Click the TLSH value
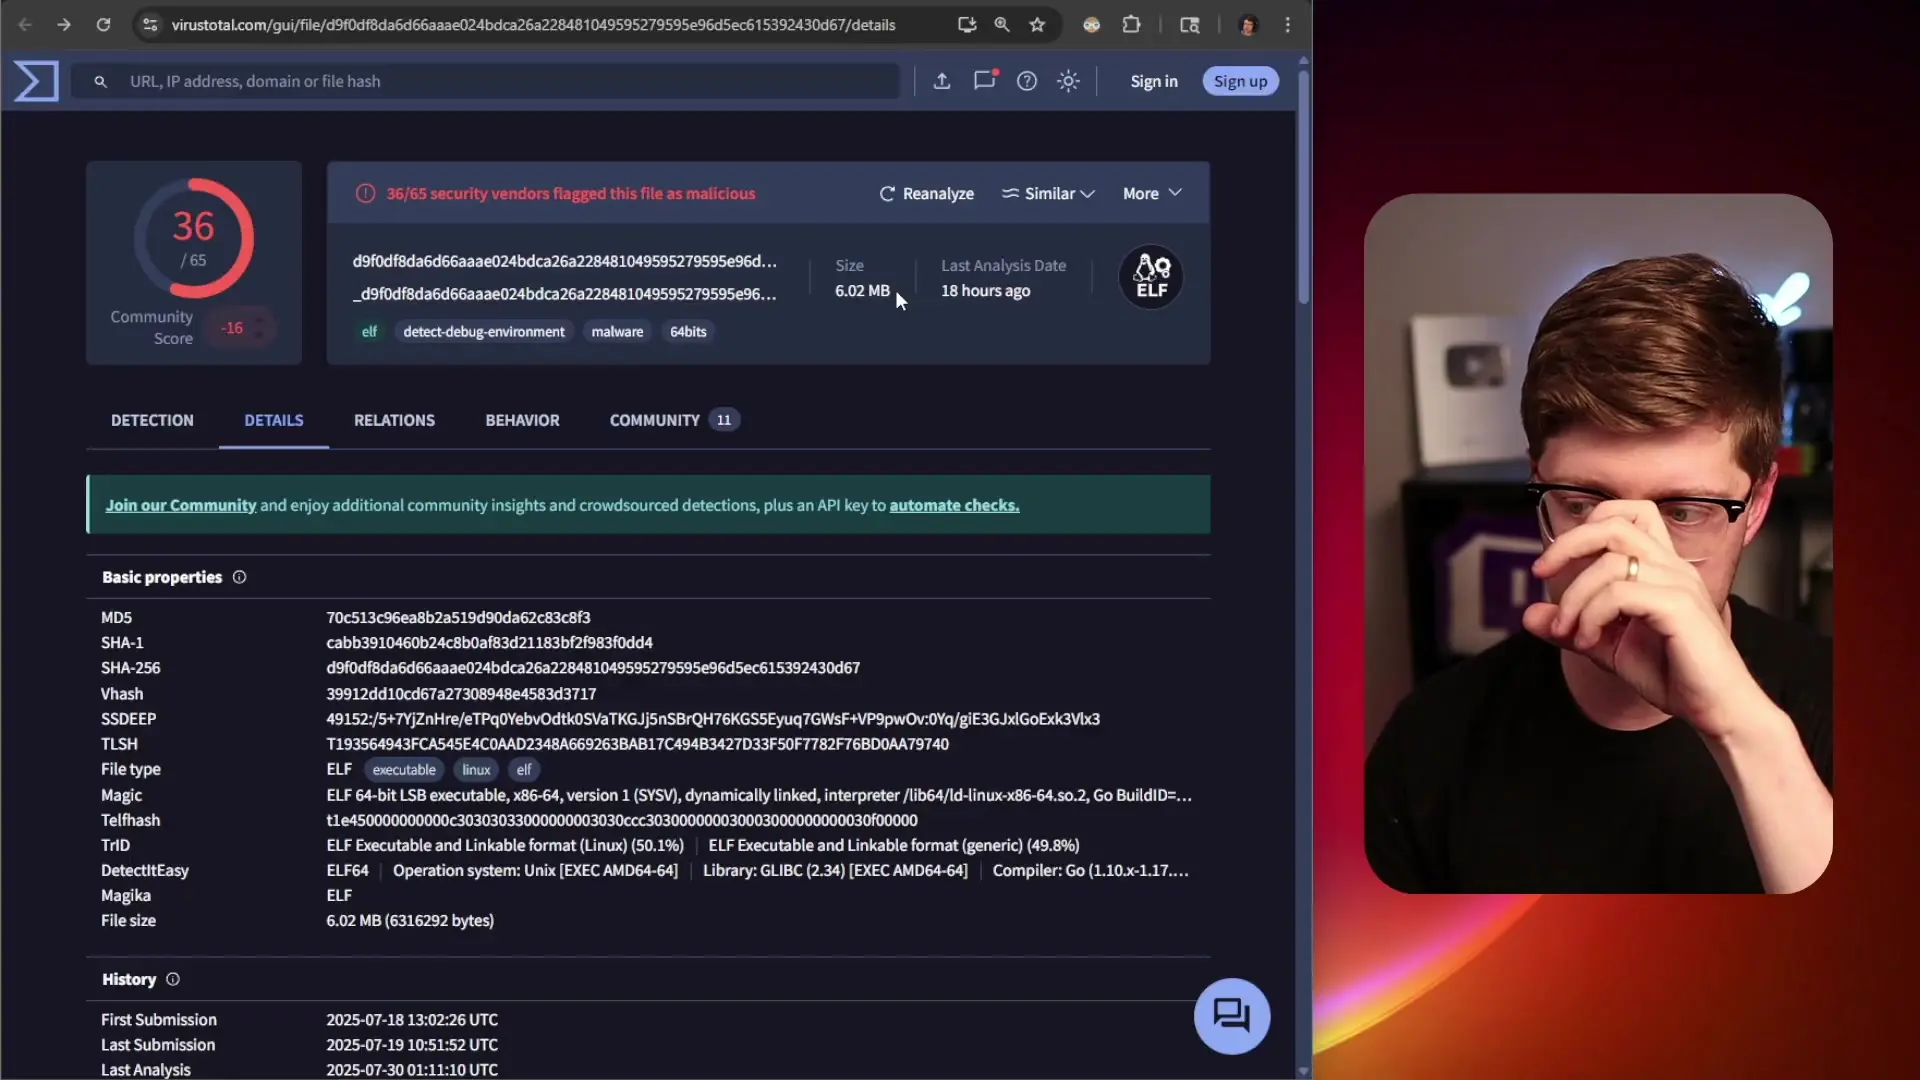This screenshot has height=1080, width=1920. point(637,744)
